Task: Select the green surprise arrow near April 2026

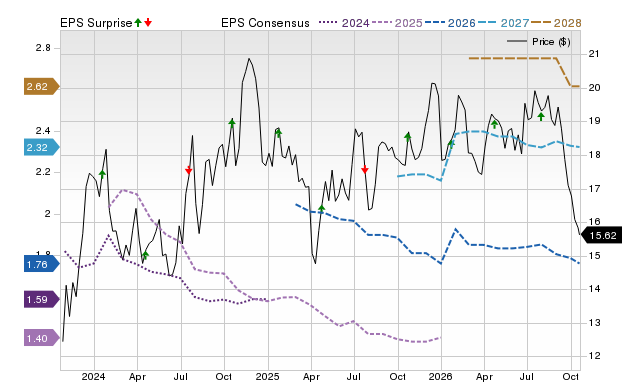Action: click(x=494, y=124)
